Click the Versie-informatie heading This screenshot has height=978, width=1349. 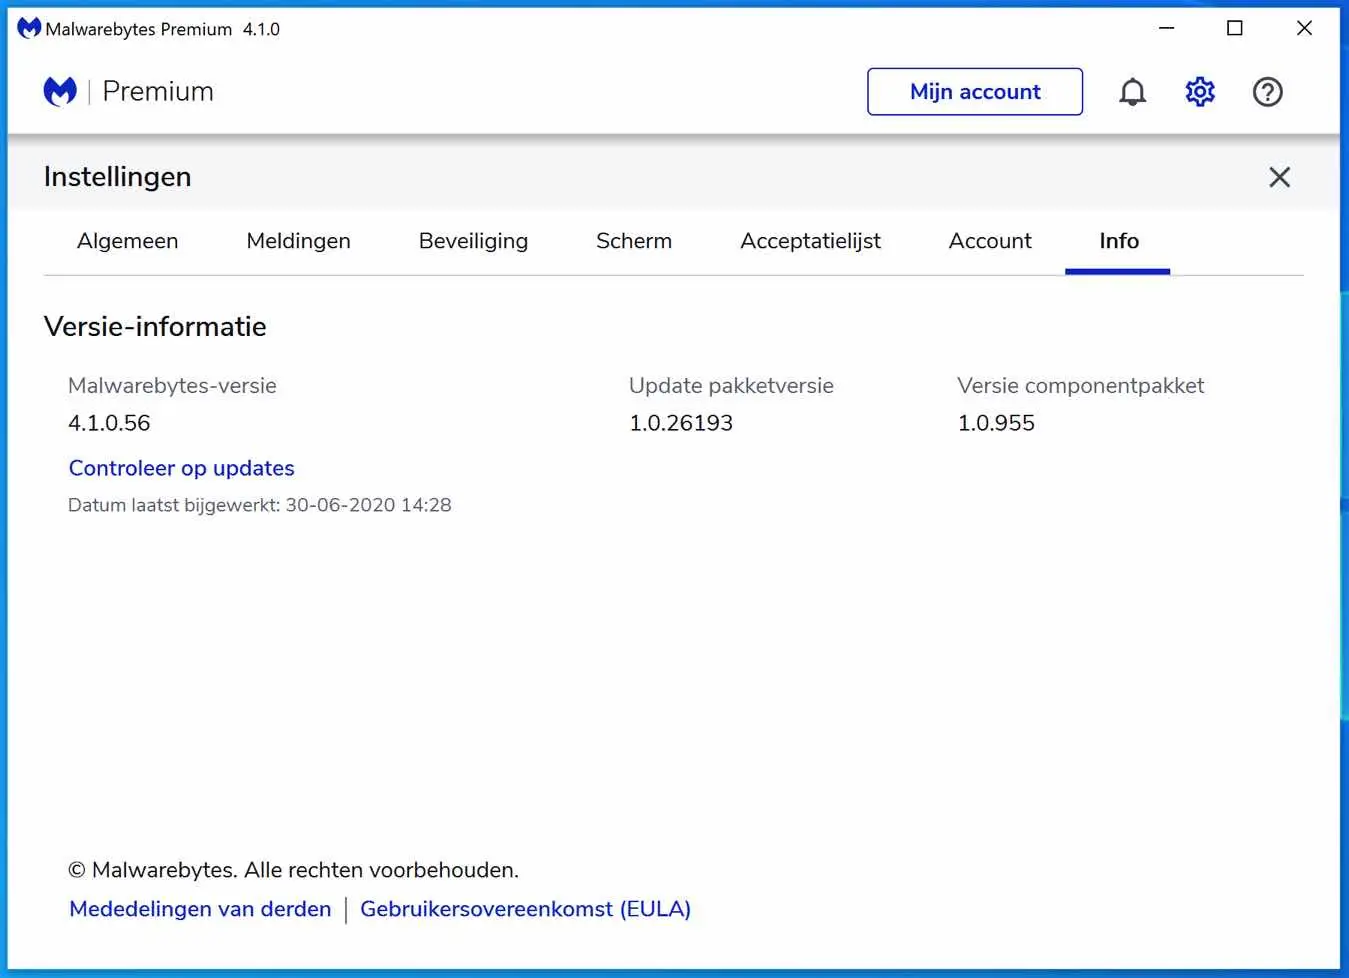click(155, 327)
